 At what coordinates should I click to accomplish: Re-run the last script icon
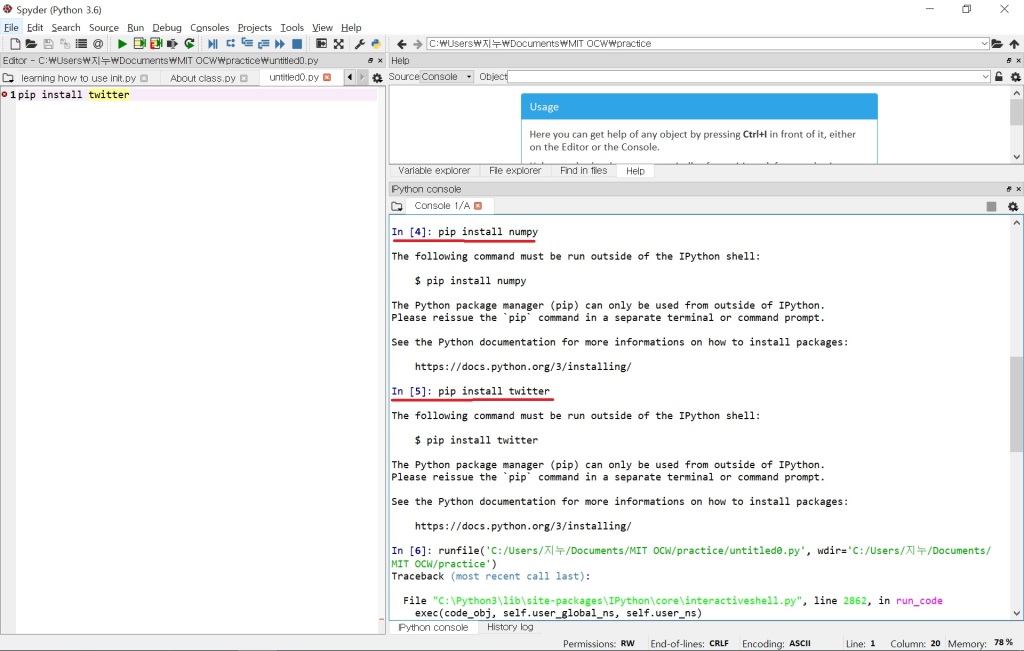[189, 44]
